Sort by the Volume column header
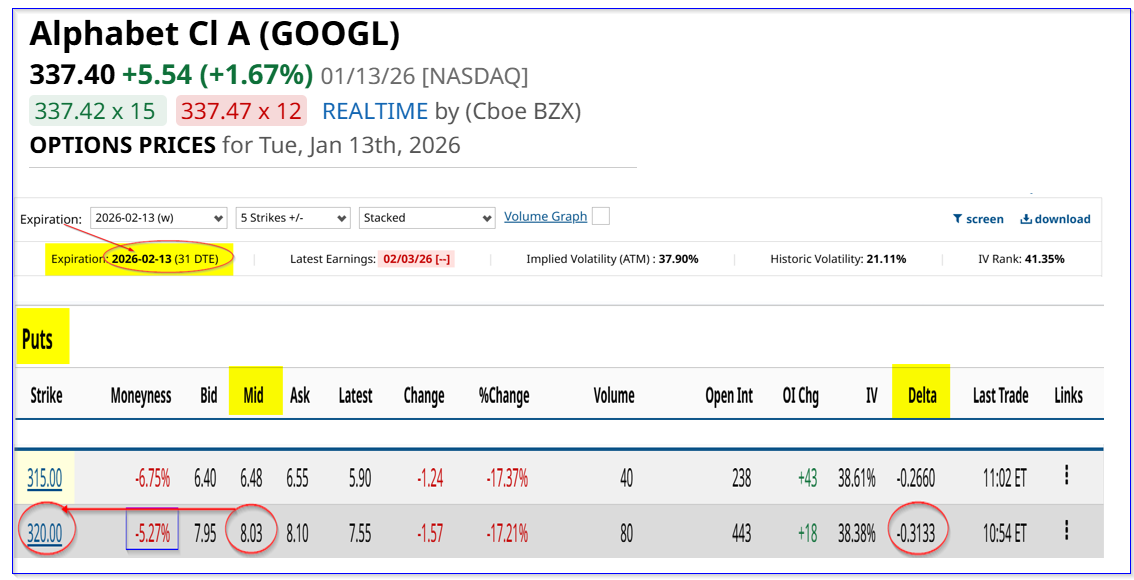The height and width of the screenshot is (580, 1134). (614, 396)
